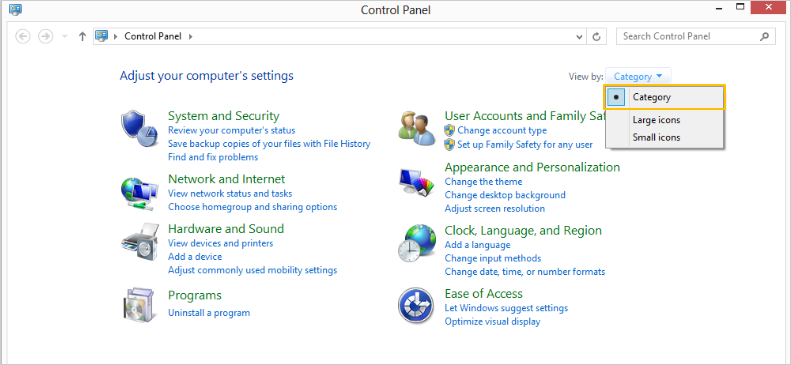Open the Hardware and Sound printer icon

136,244
